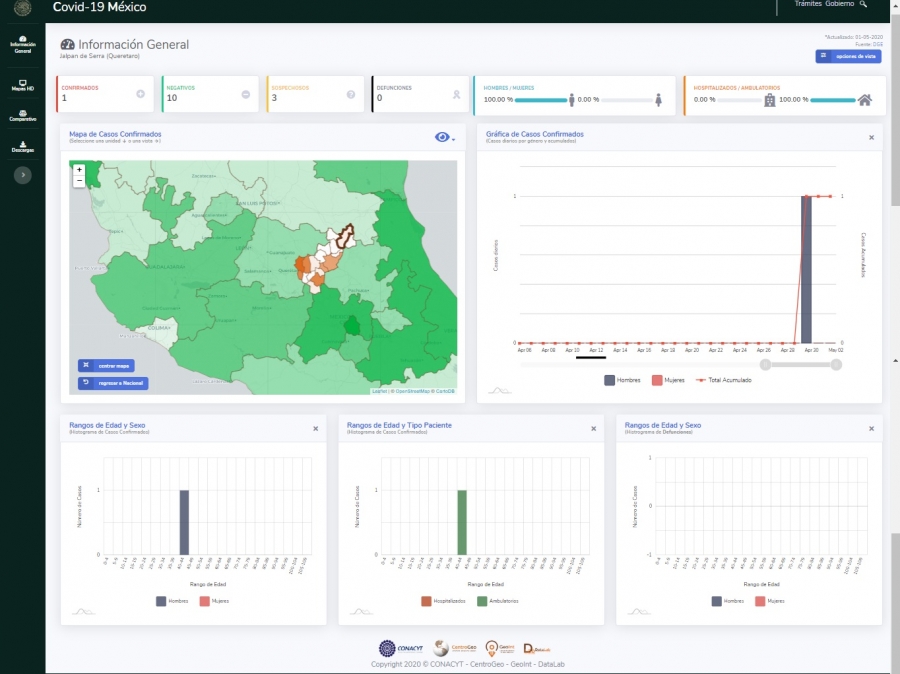Zoom out on the map
This screenshot has width=900, height=674.
tap(79, 182)
